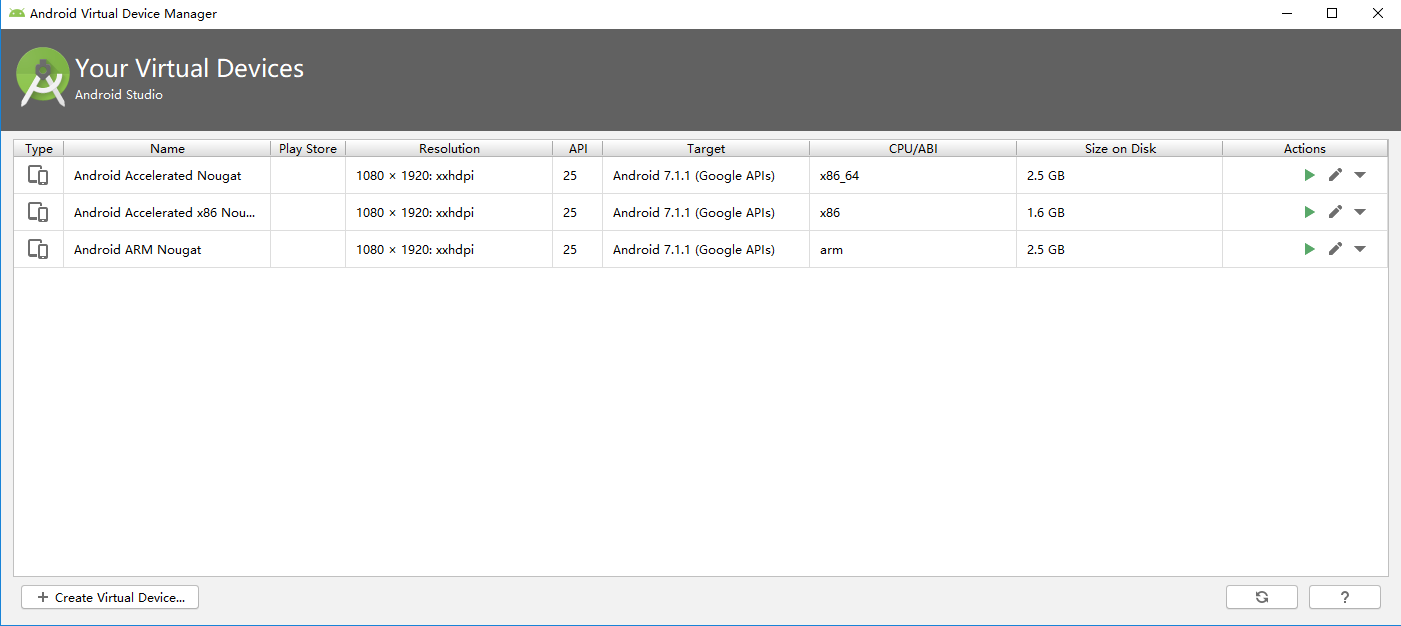The height and width of the screenshot is (626, 1401).
Task: Launch the Android Accelerated x86 Nougat emulator
Action: 1309,212
